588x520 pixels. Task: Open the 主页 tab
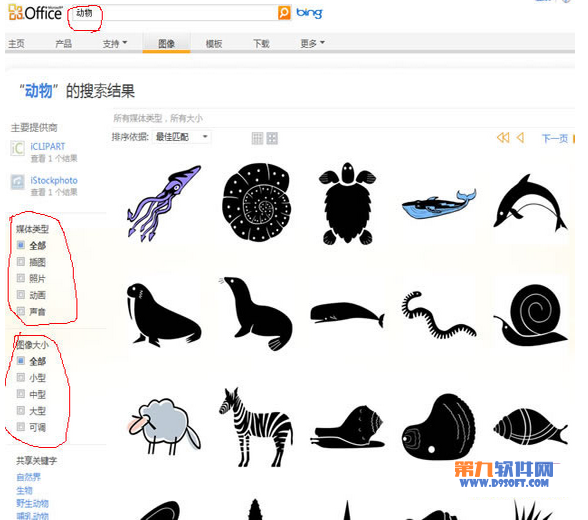tap(16, 43)
